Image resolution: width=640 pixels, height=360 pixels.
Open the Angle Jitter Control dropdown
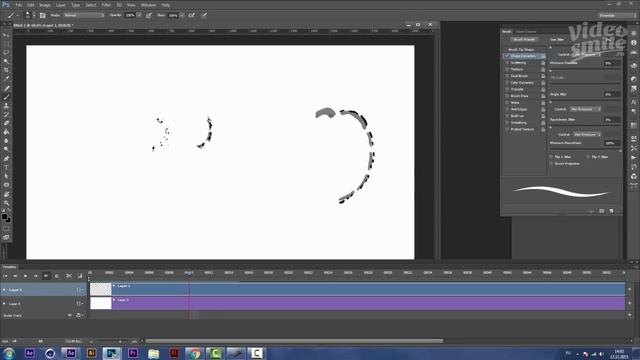click(586, 109)
